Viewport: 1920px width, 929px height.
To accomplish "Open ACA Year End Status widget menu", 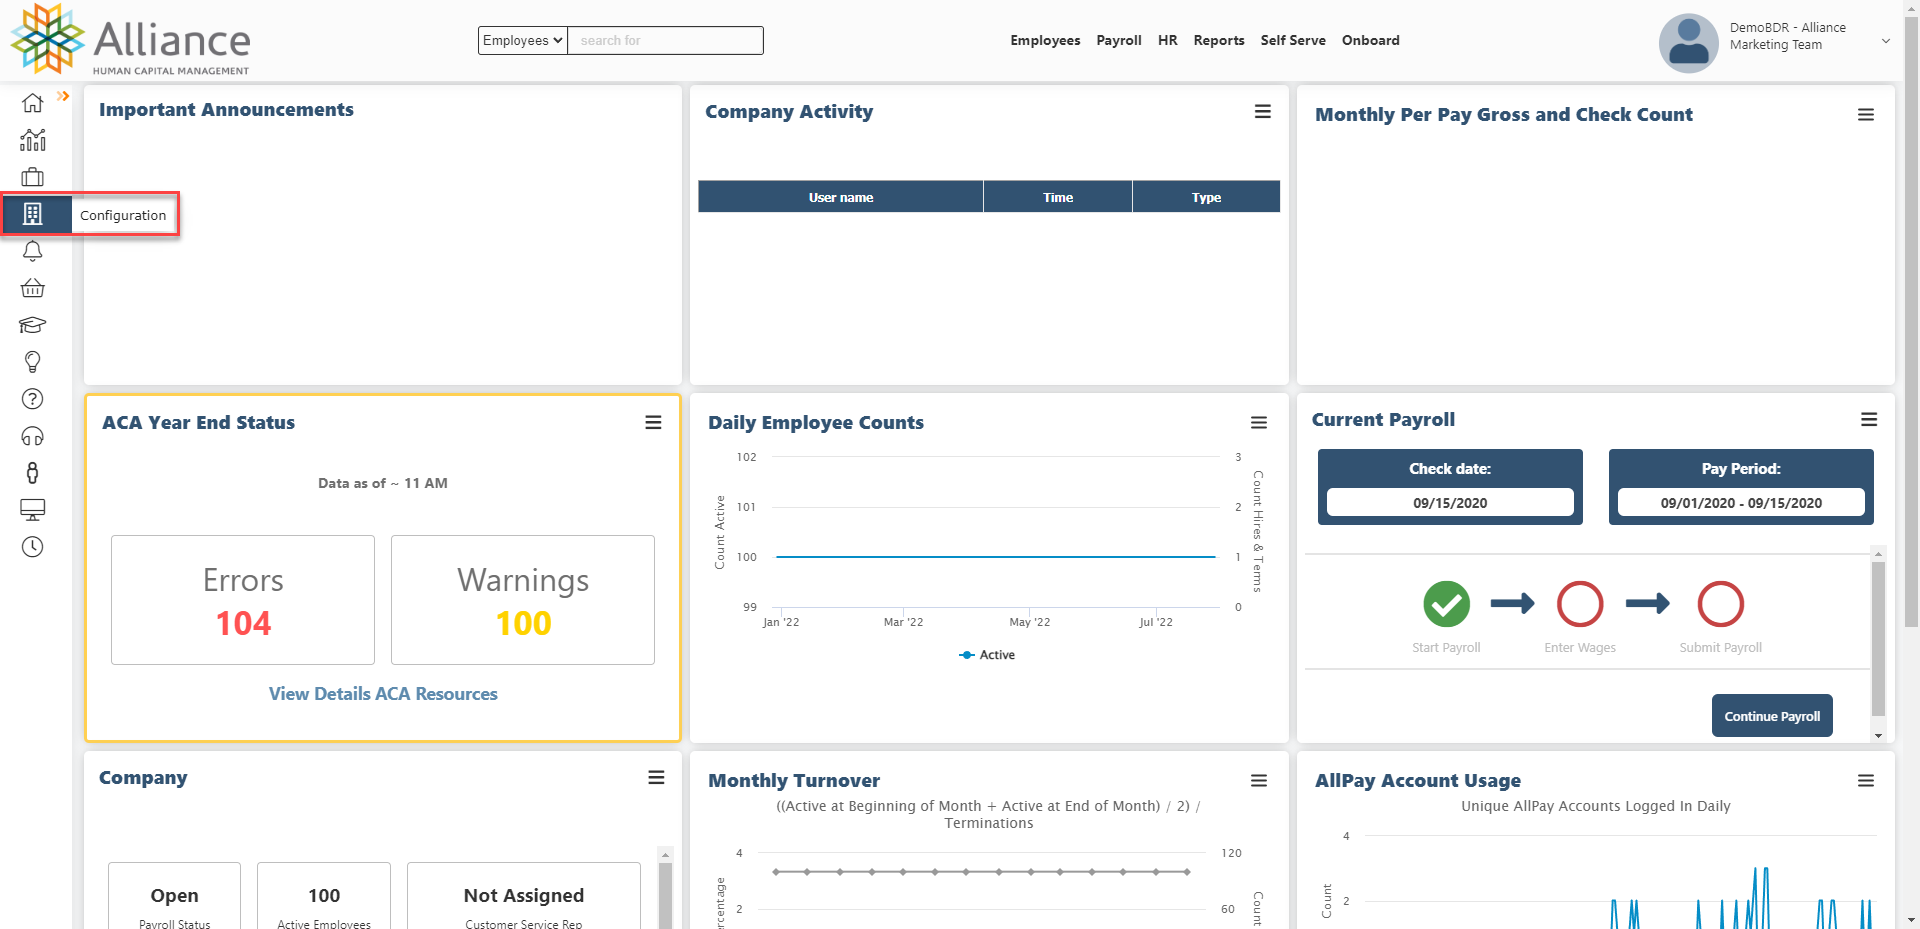I will [653, 423].
